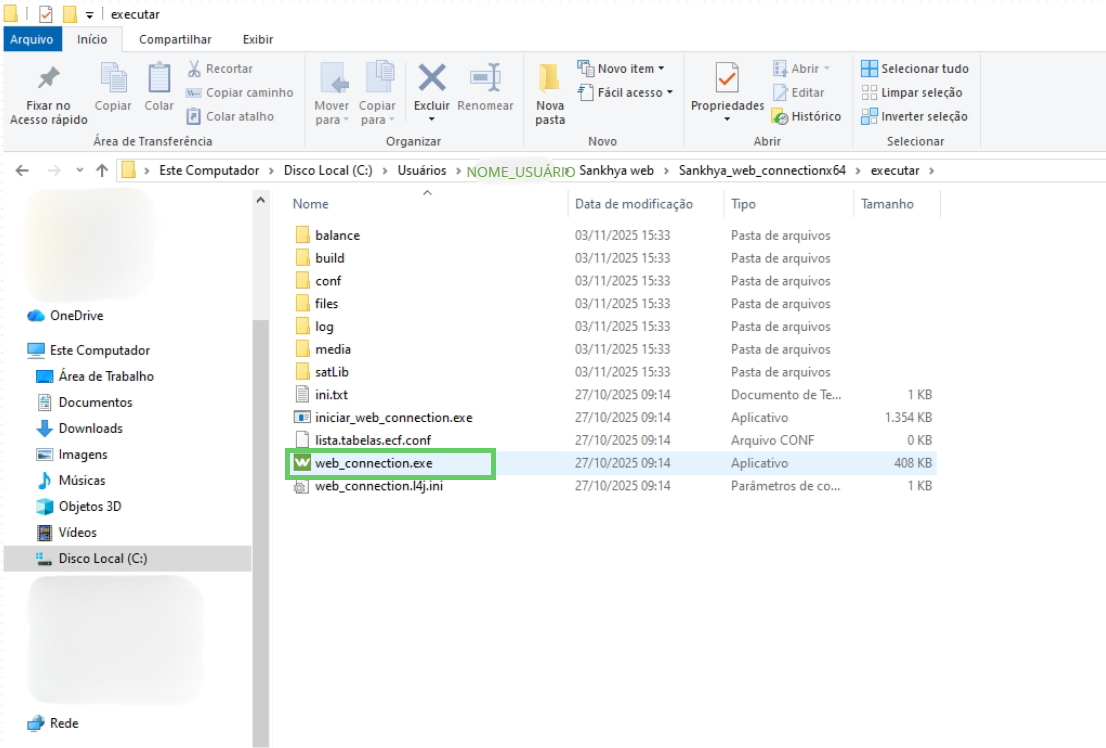Click Selecionar tudo in the ribbon
The image size is (1106, 748).
click(915, 68)
